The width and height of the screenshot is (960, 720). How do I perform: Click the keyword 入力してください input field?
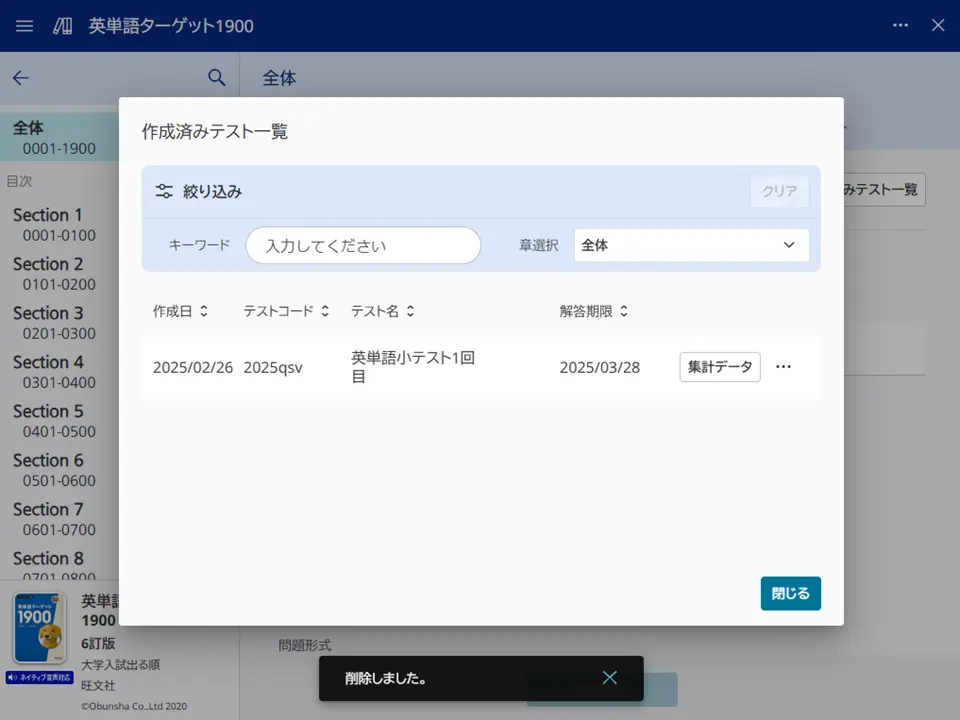tap(363, 245)
